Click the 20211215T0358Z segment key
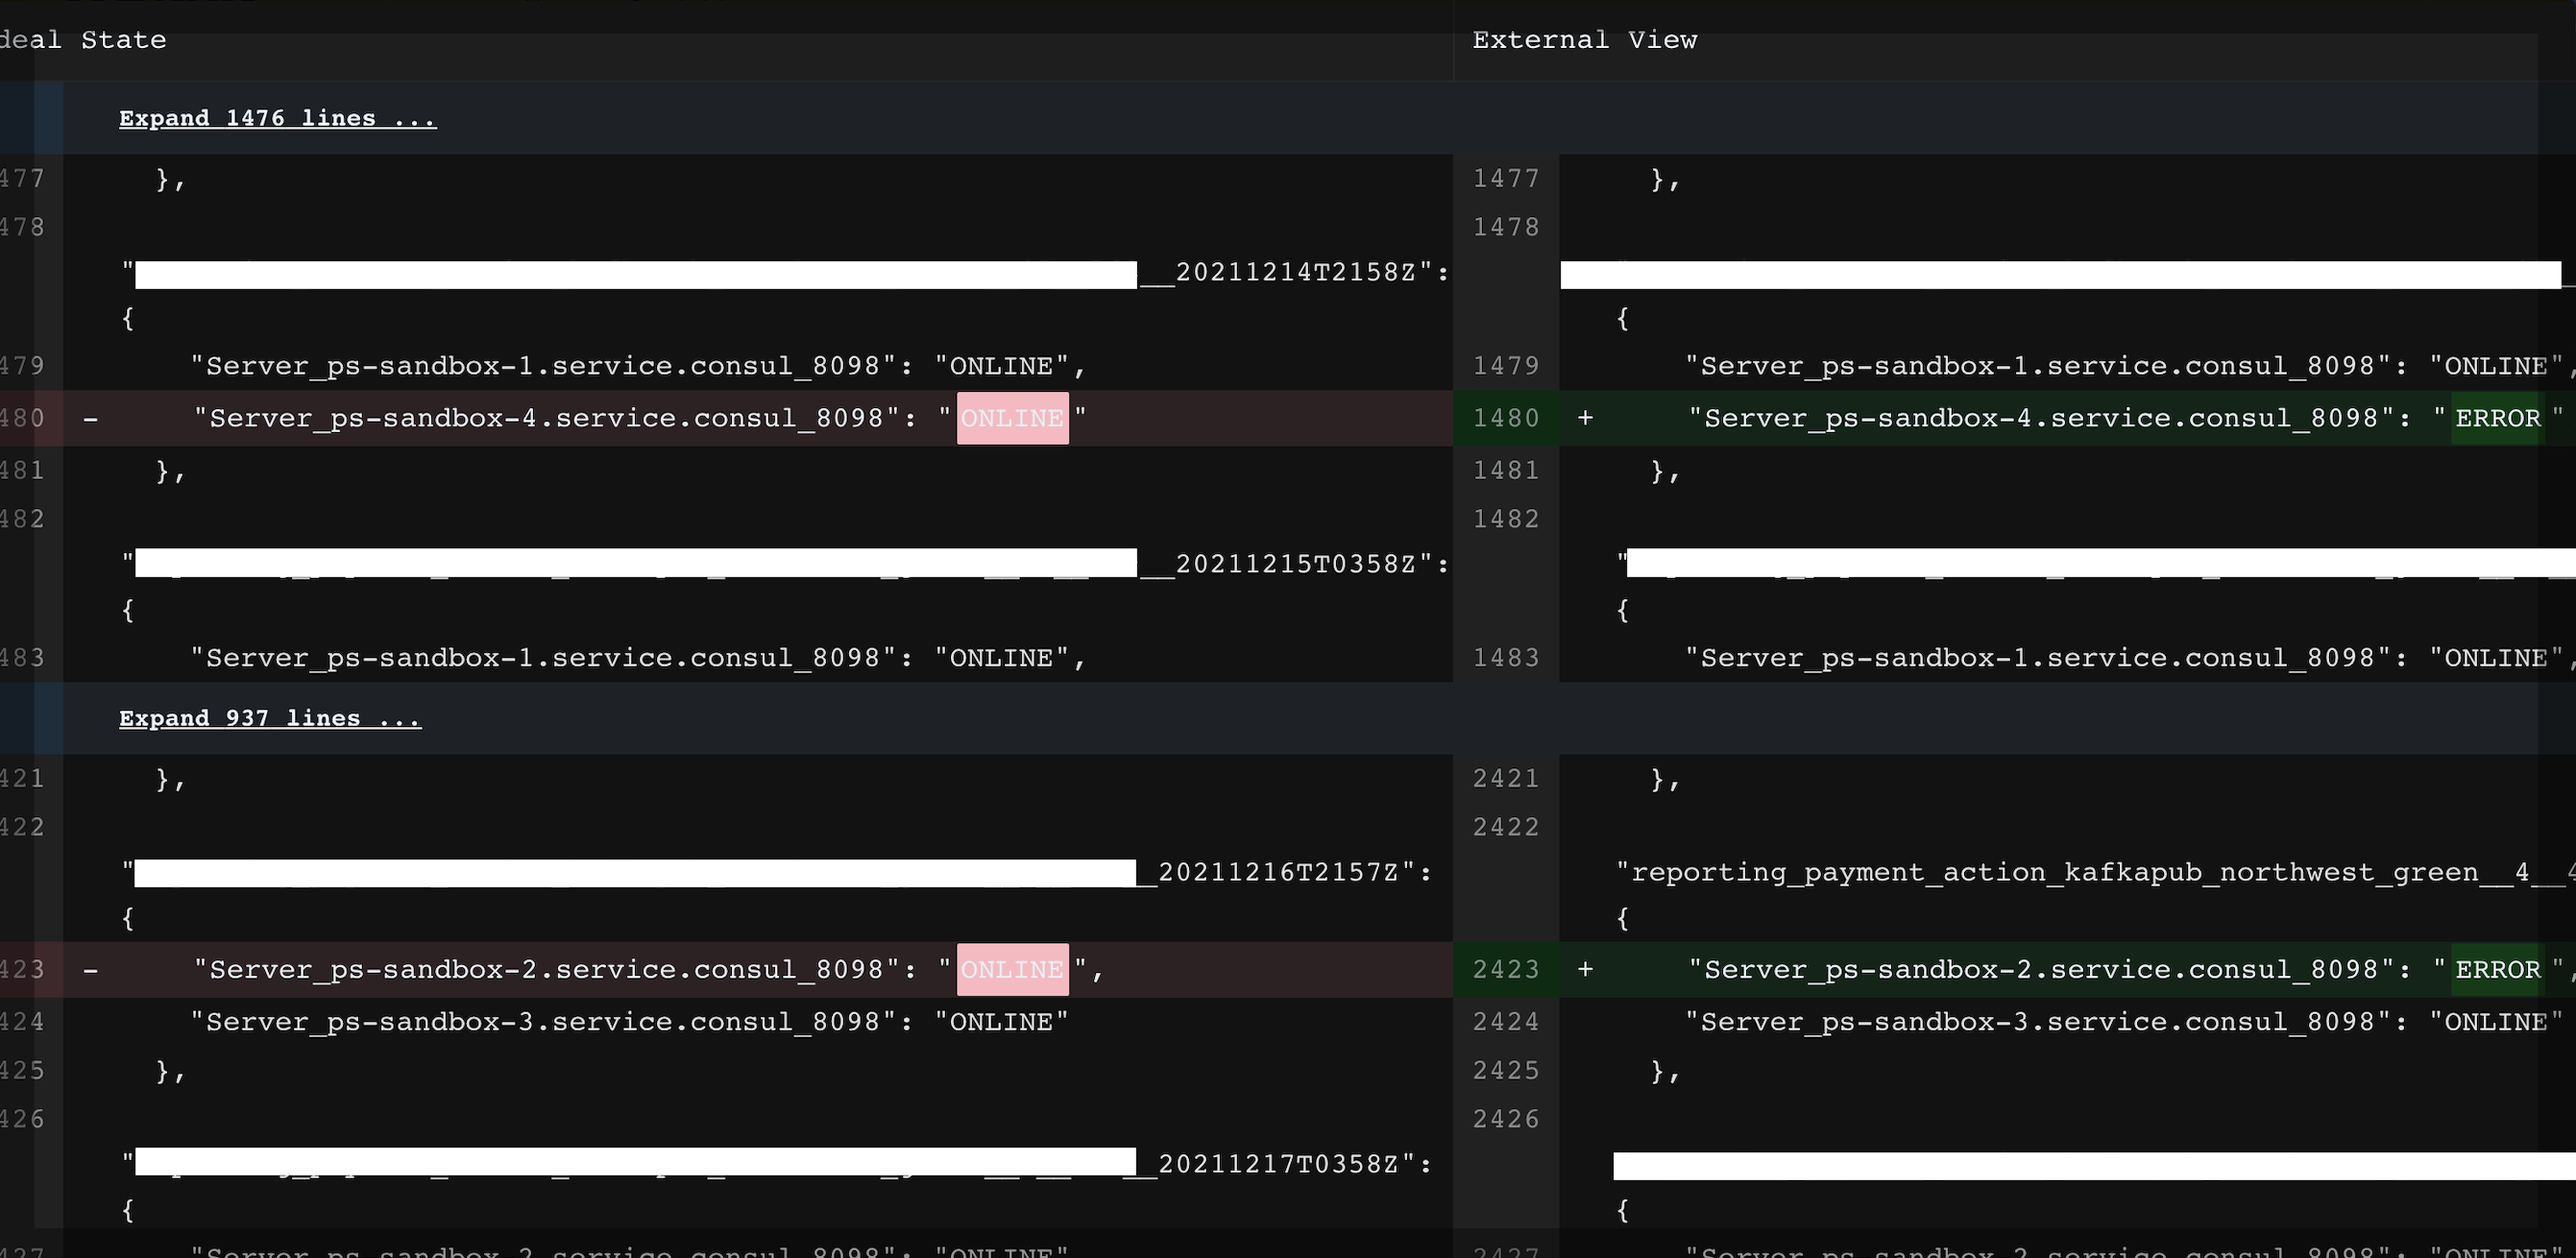 [x=1296, y=564]
